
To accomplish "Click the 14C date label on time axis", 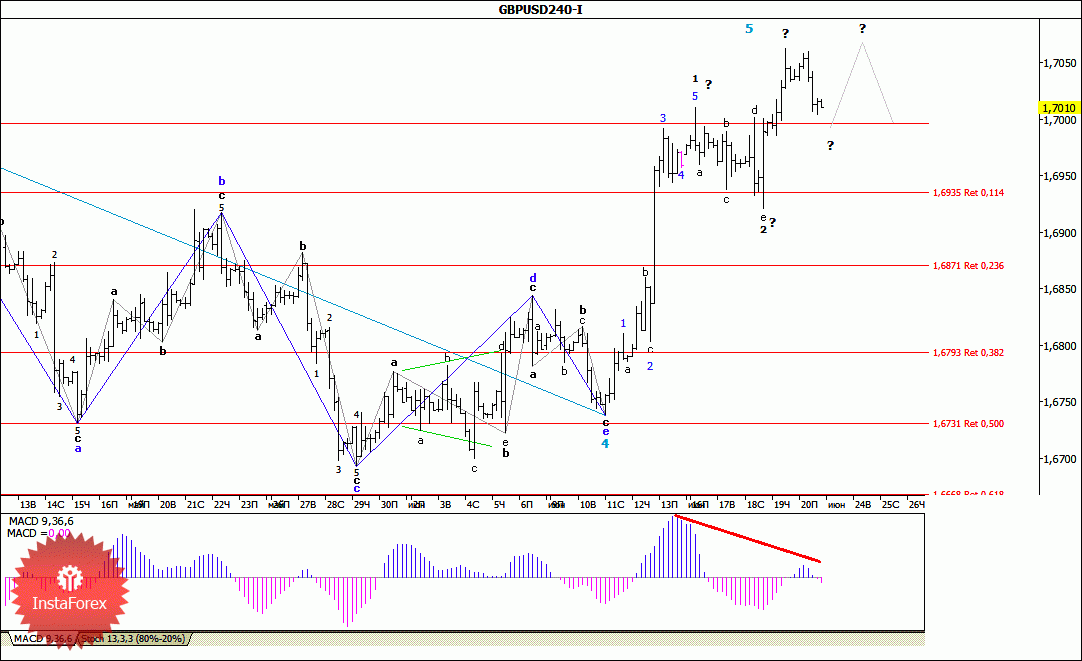I will [55, 504].
